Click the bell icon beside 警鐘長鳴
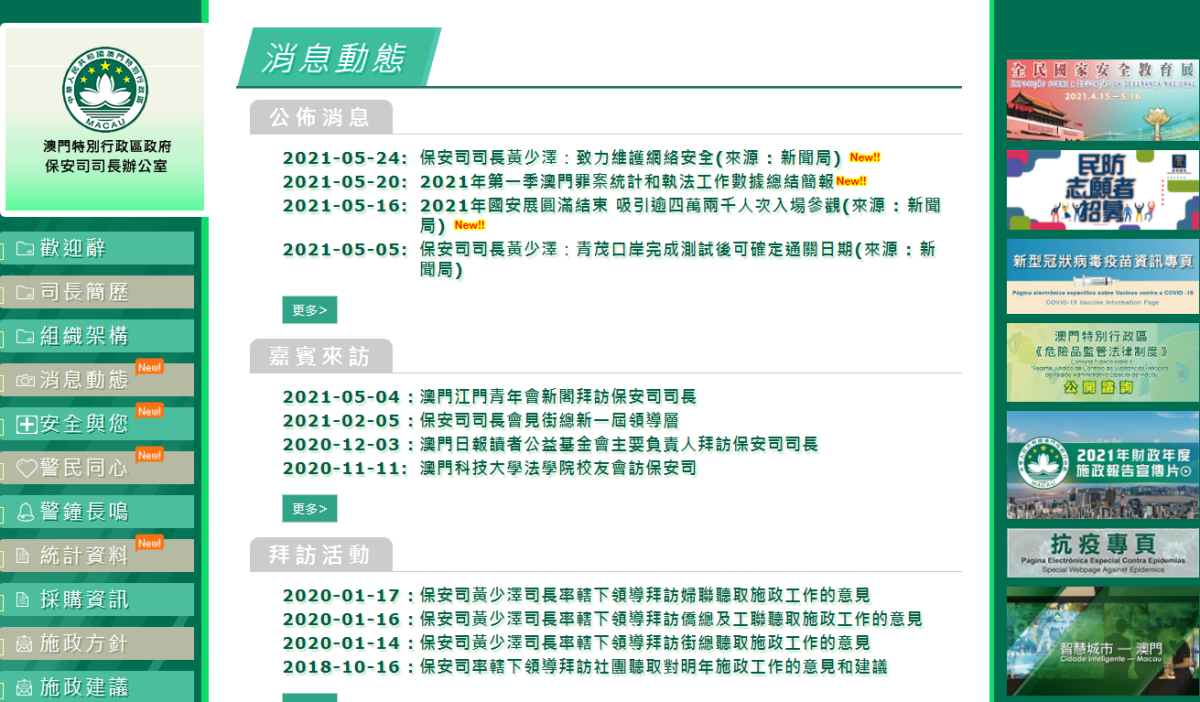Screen dimensions: 1200x702 pyautogui.click(x=25, y=513)
